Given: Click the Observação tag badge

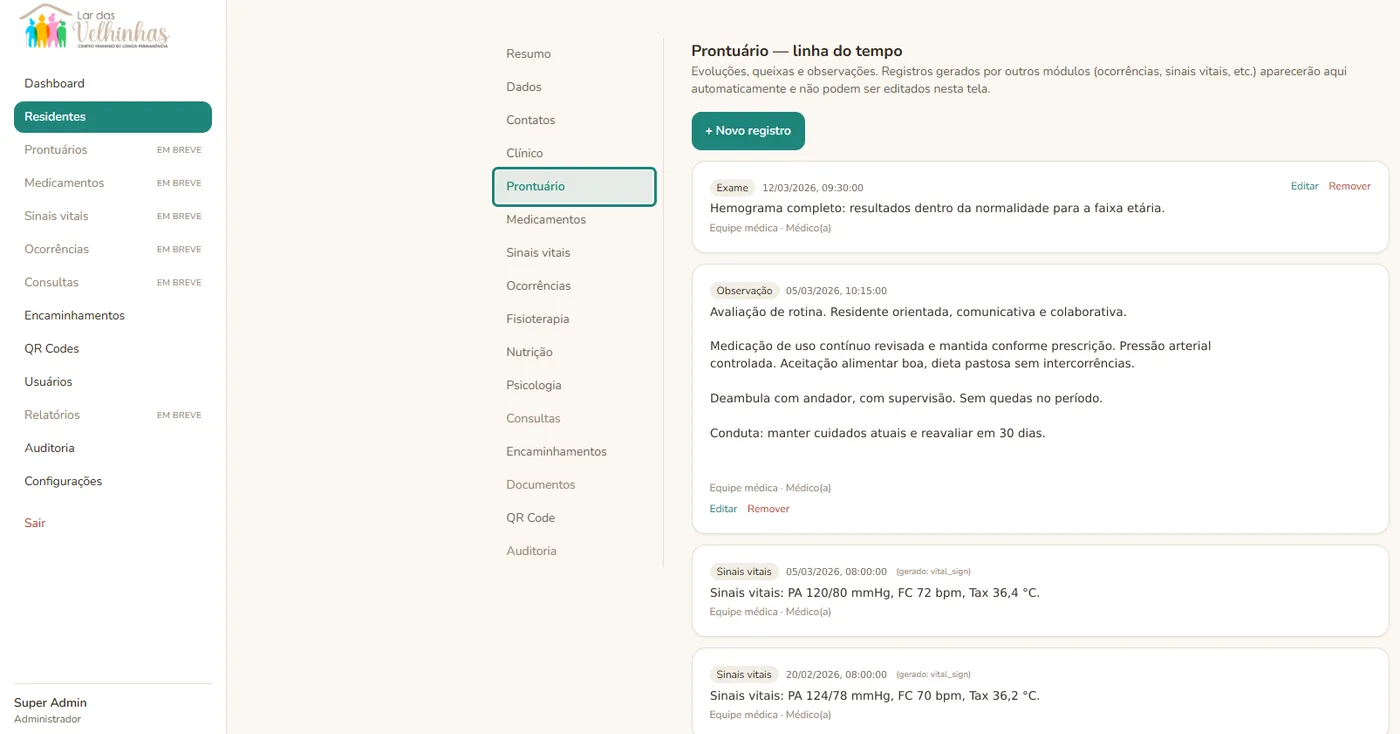Looking at the screenshot, I should (x=744, y=291).
